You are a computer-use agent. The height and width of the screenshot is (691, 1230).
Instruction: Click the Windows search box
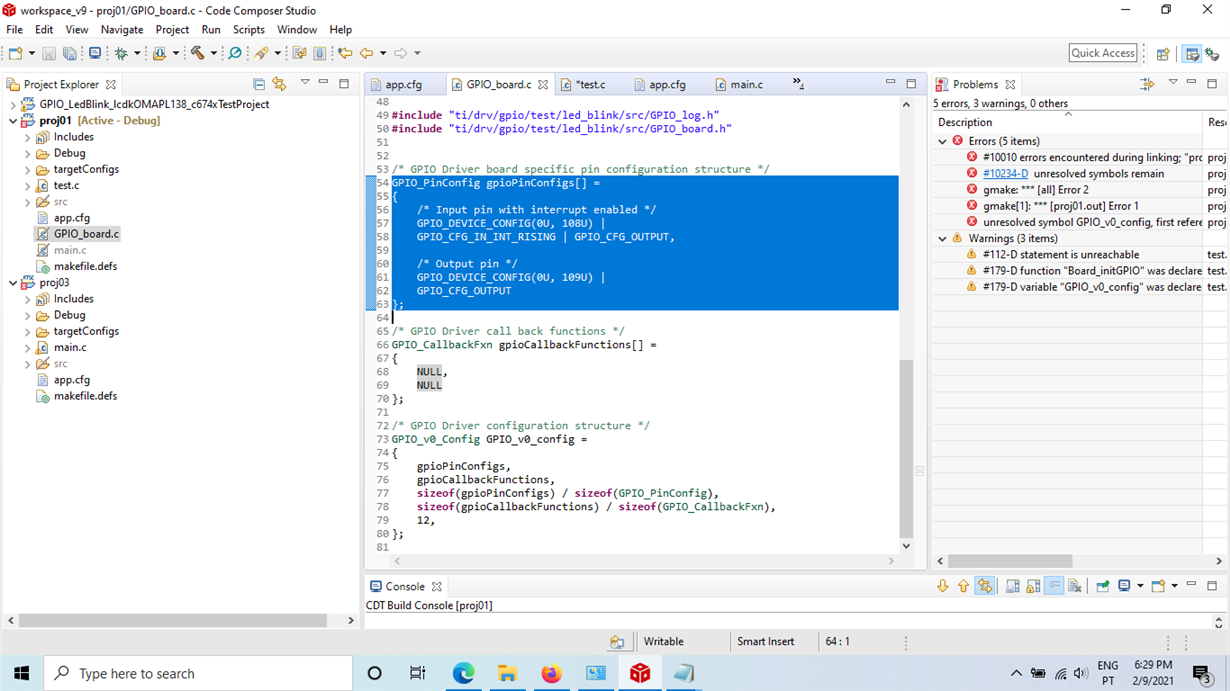click(x=198, y=674)
